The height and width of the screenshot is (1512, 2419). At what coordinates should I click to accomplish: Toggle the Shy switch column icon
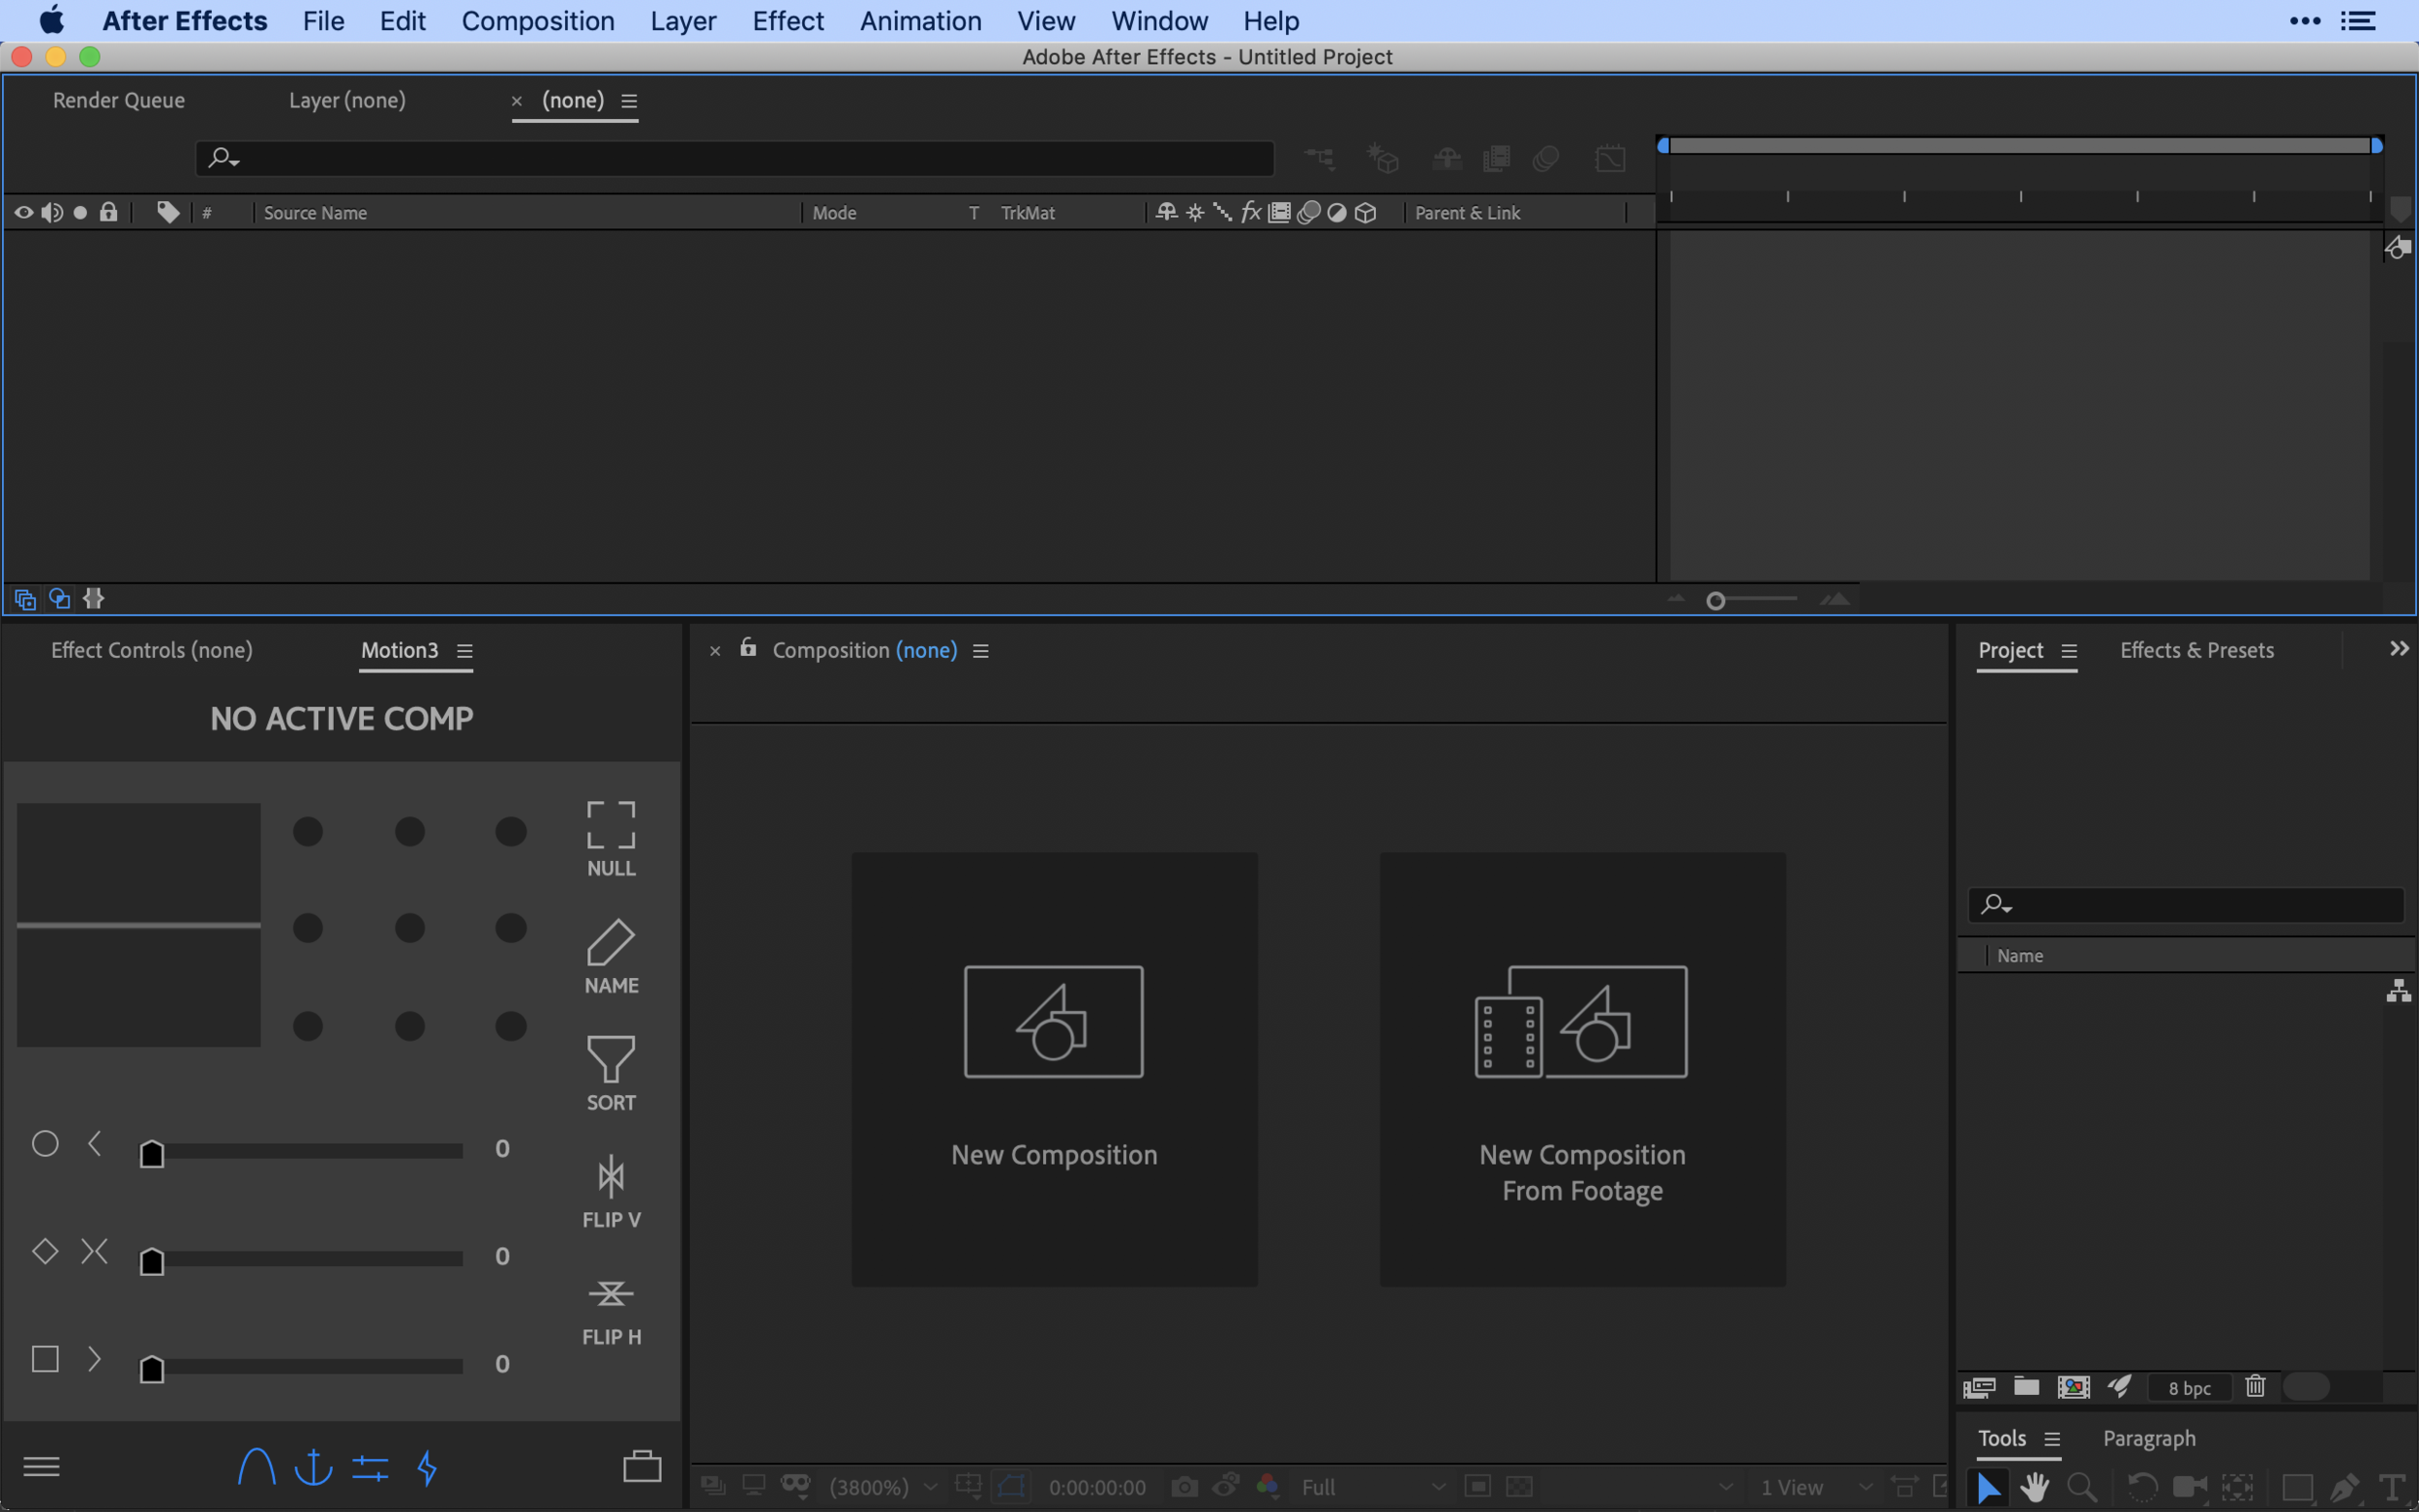(1166, 212)
